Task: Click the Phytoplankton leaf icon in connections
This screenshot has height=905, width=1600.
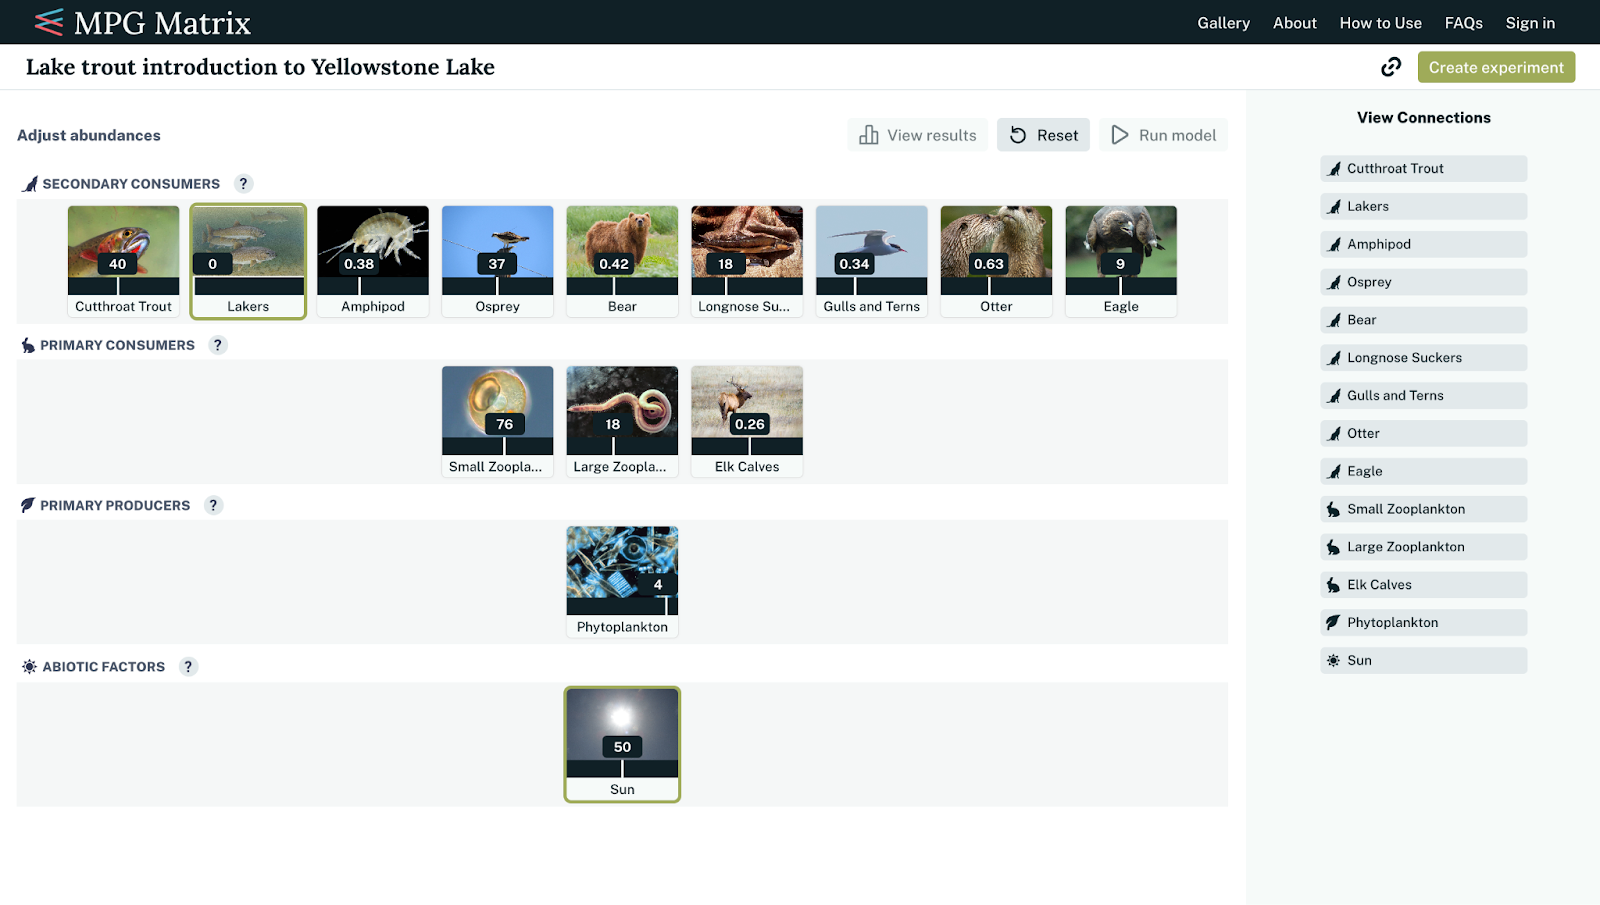Action: coord(1333,623)
